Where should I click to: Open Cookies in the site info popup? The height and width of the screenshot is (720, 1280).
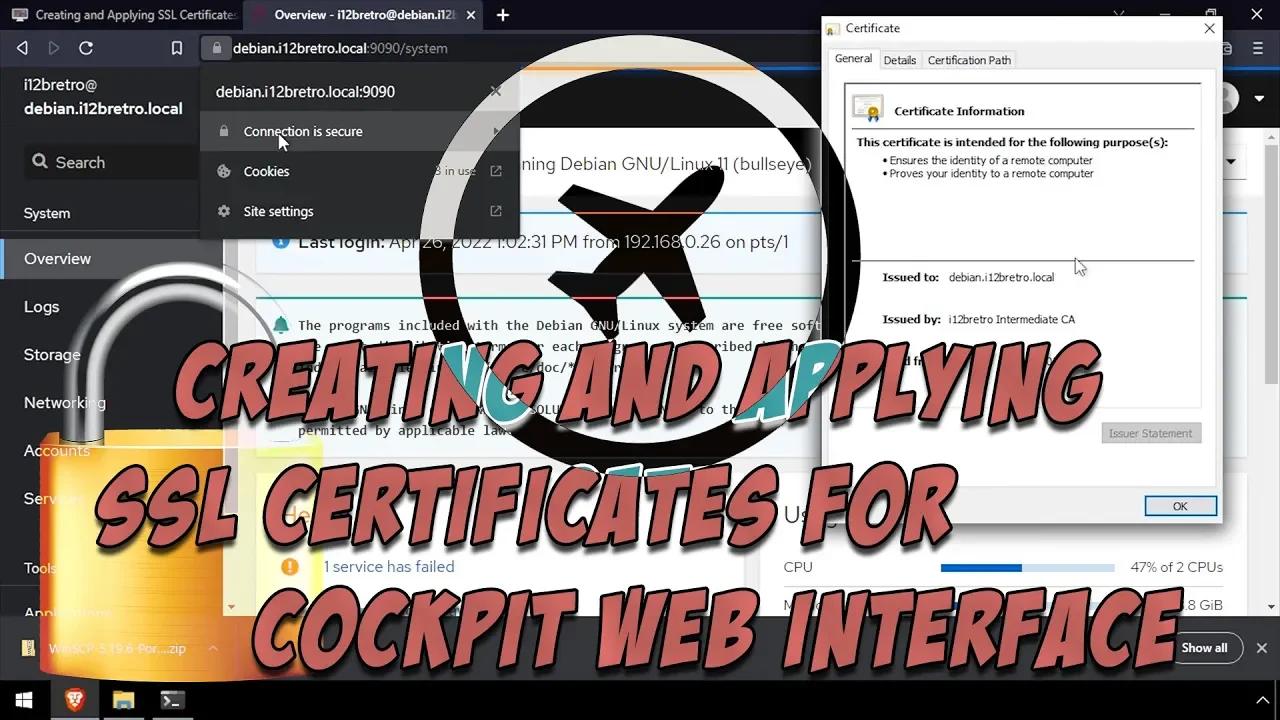266,171
